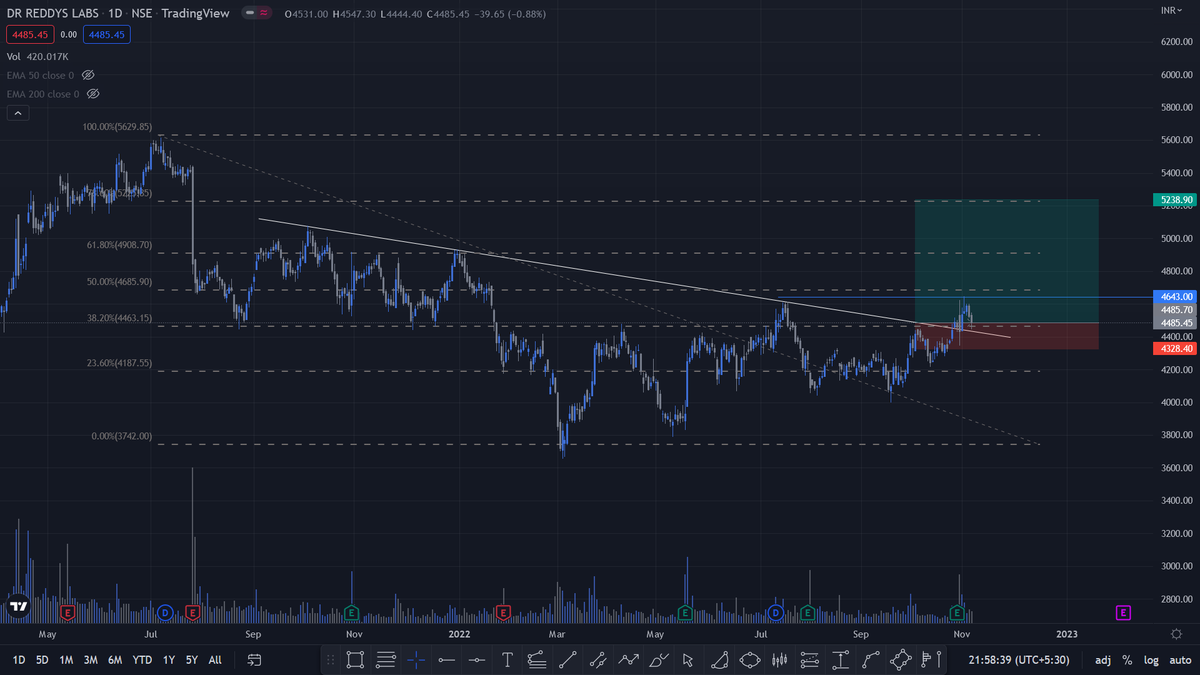
Task: Click the 0.00%(3742.00) Fib level label
Action: pyautogui.click(x=122, y=436)
